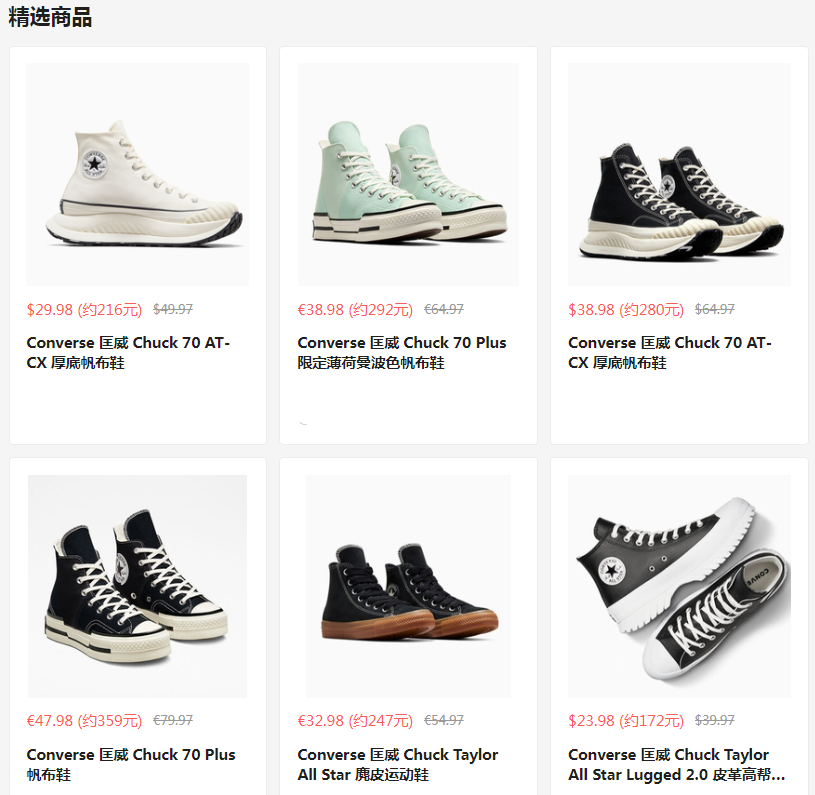Click the €32.98 (约247元) sale price
815x795 pixels.
355,721
